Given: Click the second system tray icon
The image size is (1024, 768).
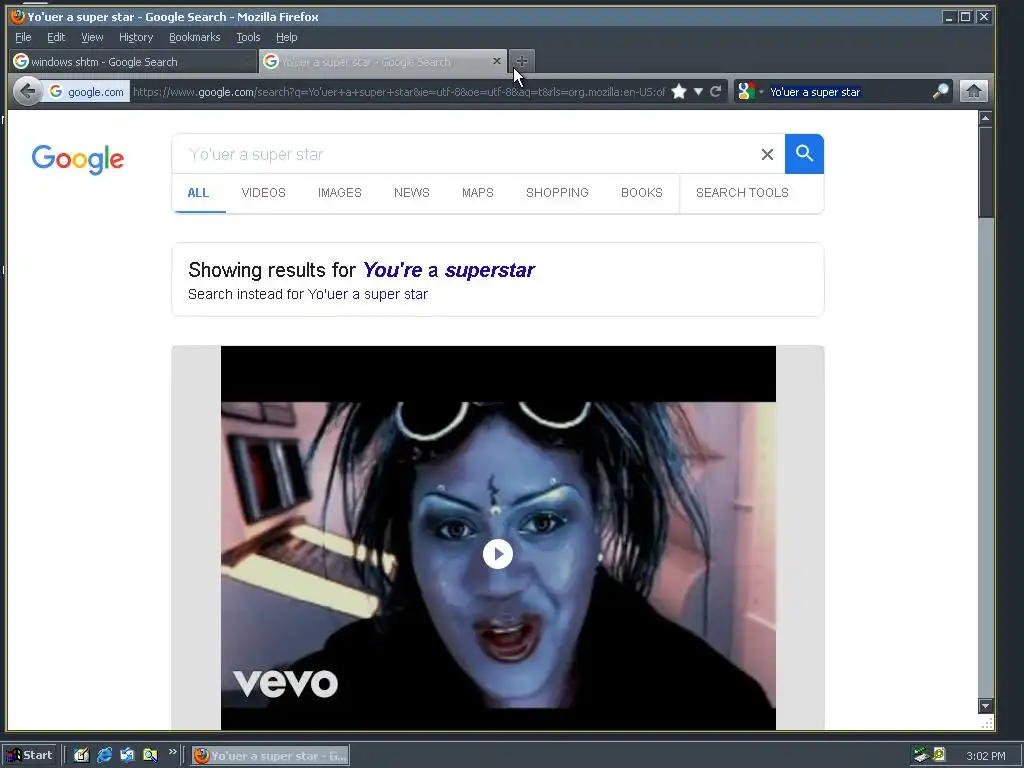Looking at the screenshot, I should tap(939, 754).
